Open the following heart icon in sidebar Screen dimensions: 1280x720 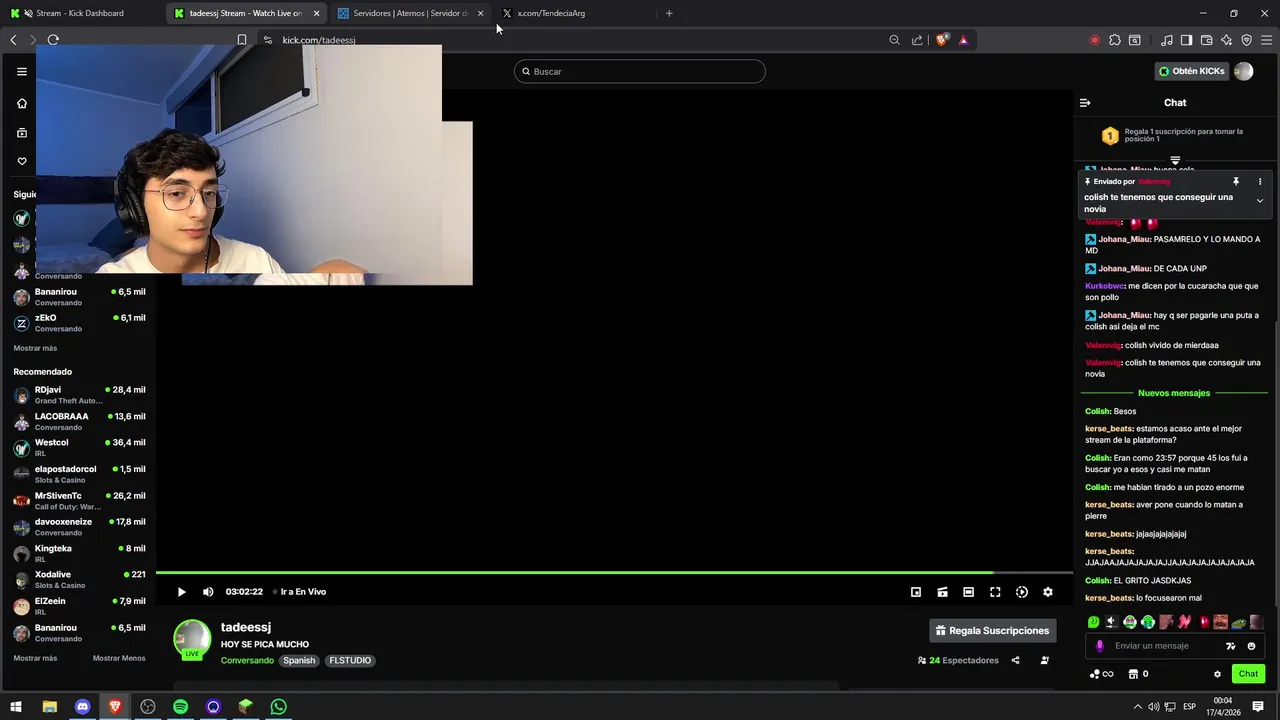pyautogui.click(x=22, y=162)
